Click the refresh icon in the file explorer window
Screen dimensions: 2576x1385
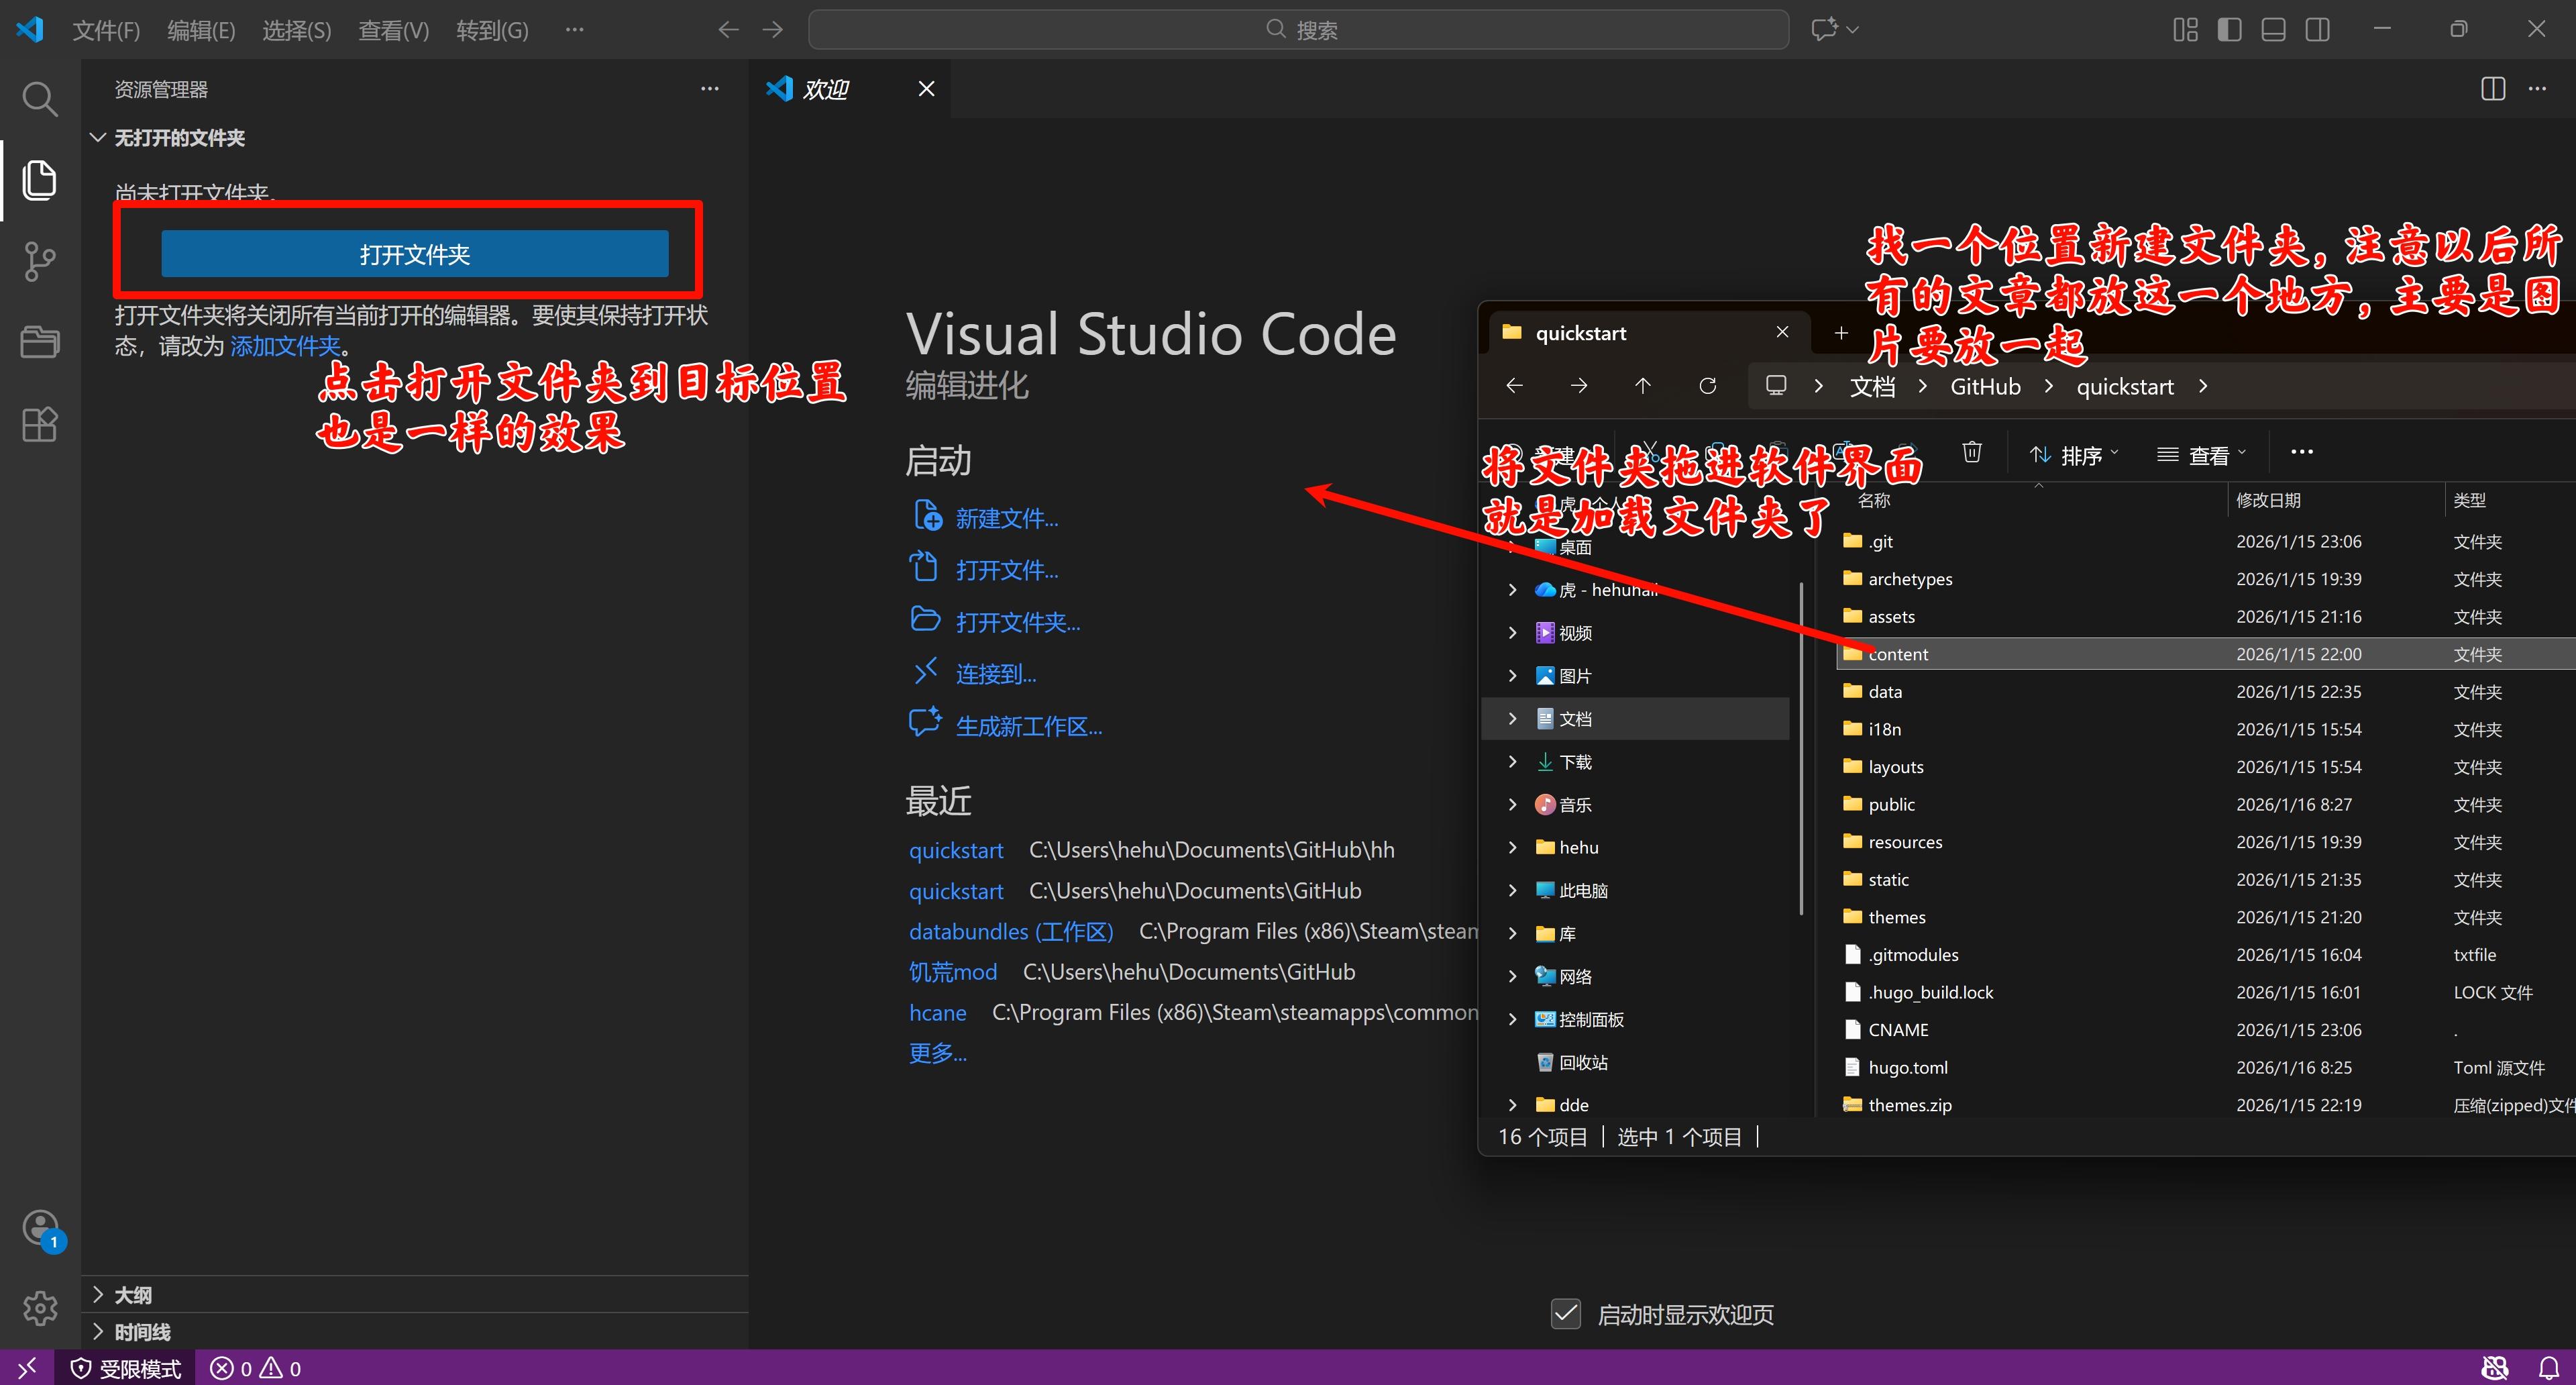1708,386
